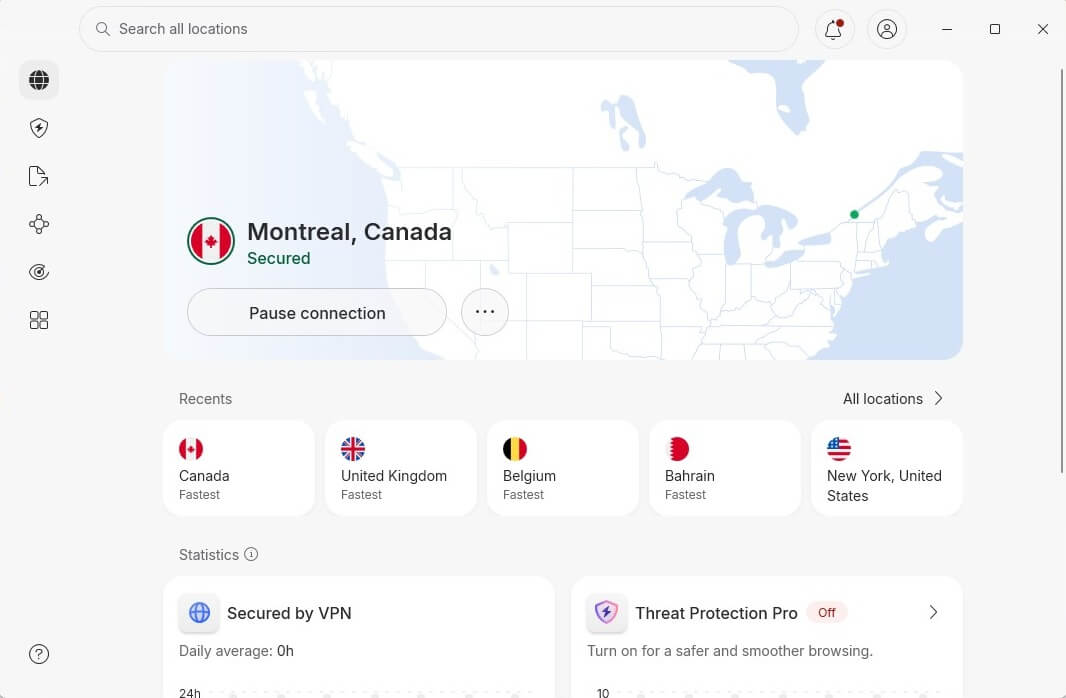Connect to New York, United States card
Image resolution: width=1066 pixels, height=698 pixels.
887,468
